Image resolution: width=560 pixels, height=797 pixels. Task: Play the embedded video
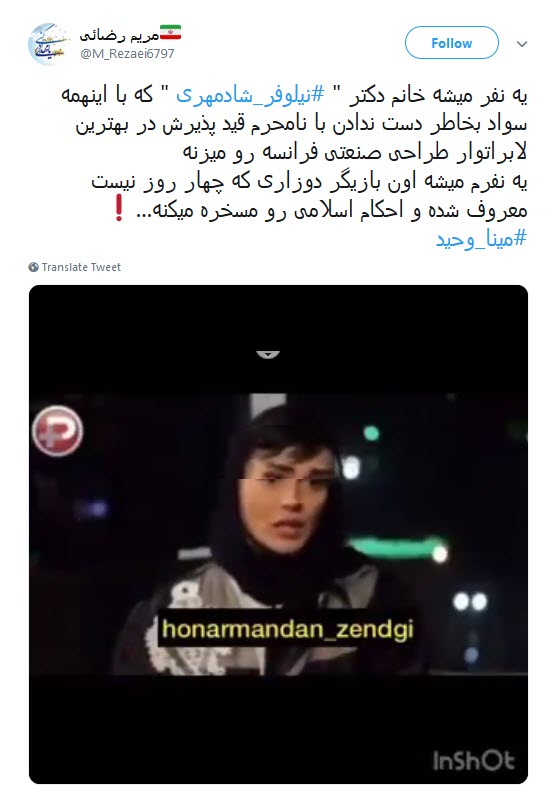278,534
